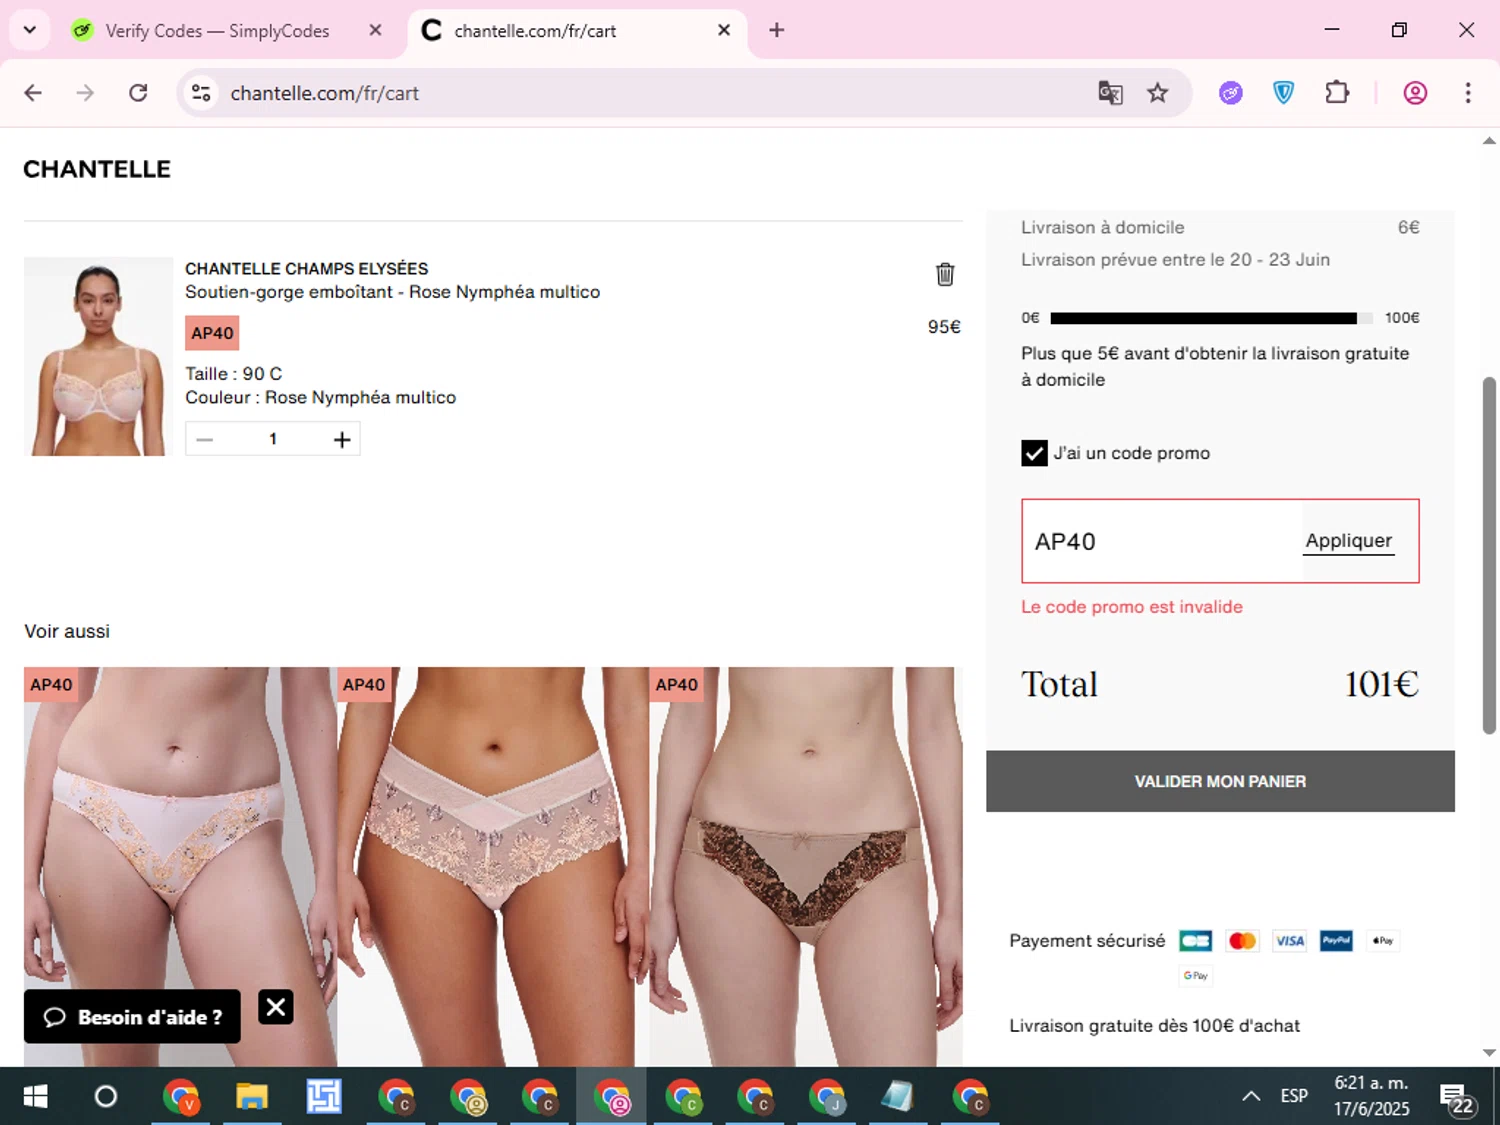Open the purple extension icon in toolbar
The image size is (1500, 1125).
pyautogui.click(x=1231, y=93)
